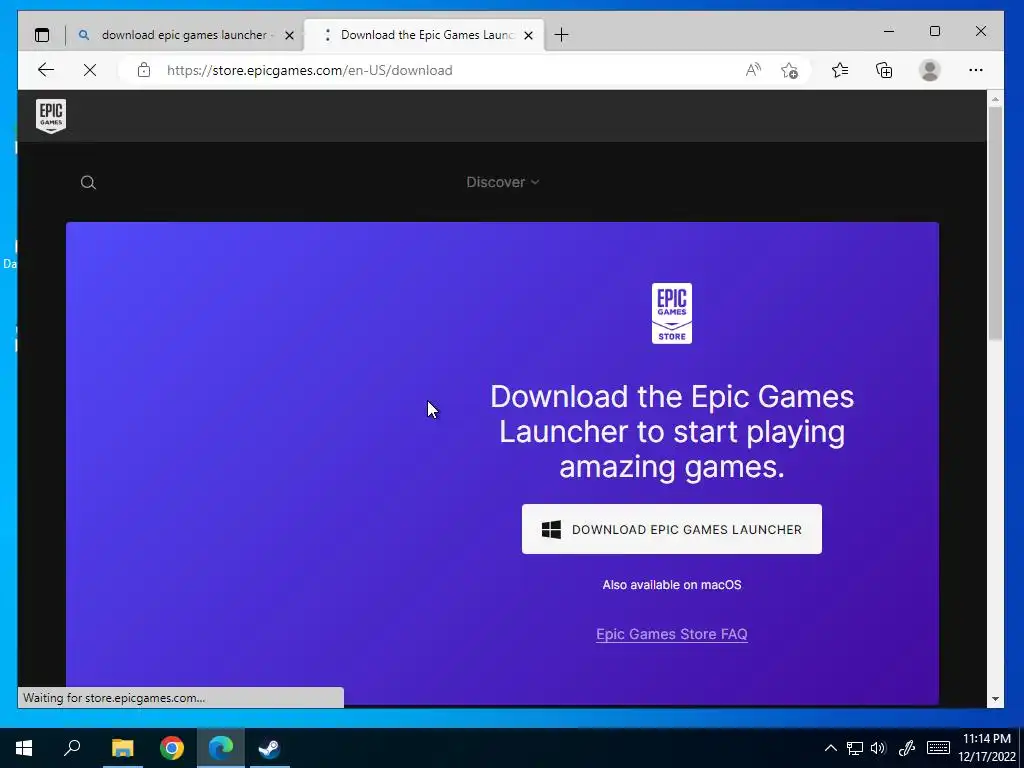The image size is (1024, 768).
Task: Activate the Read aloud icon
Action: coord(753,70)
